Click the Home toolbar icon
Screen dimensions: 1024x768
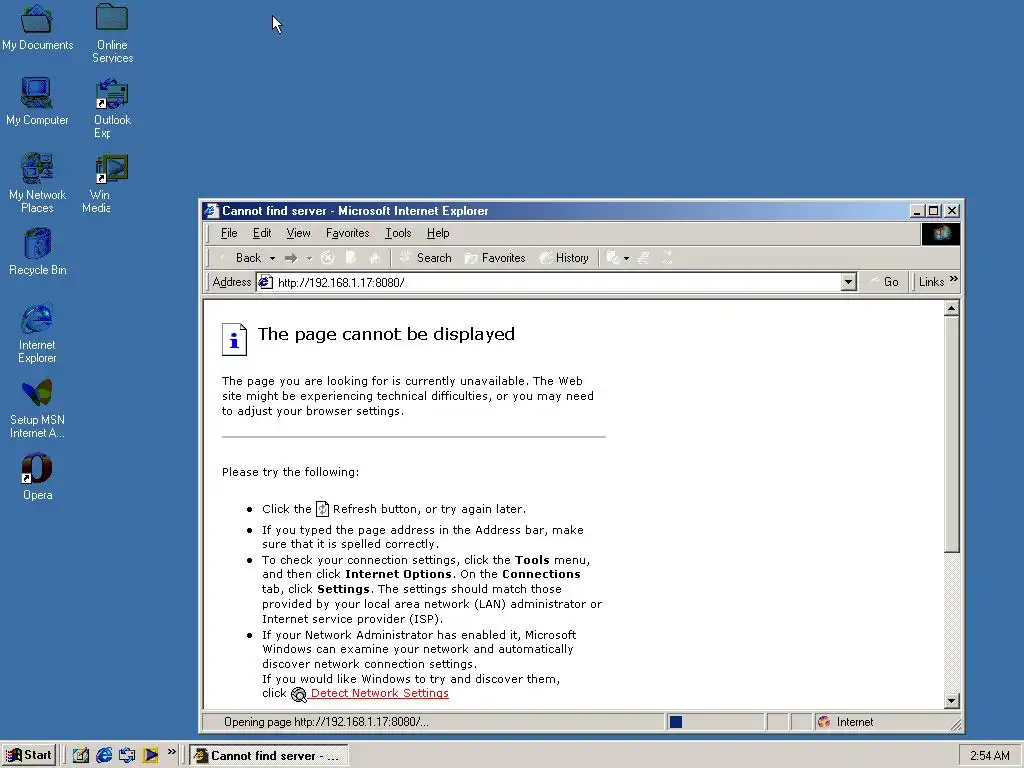375,258
